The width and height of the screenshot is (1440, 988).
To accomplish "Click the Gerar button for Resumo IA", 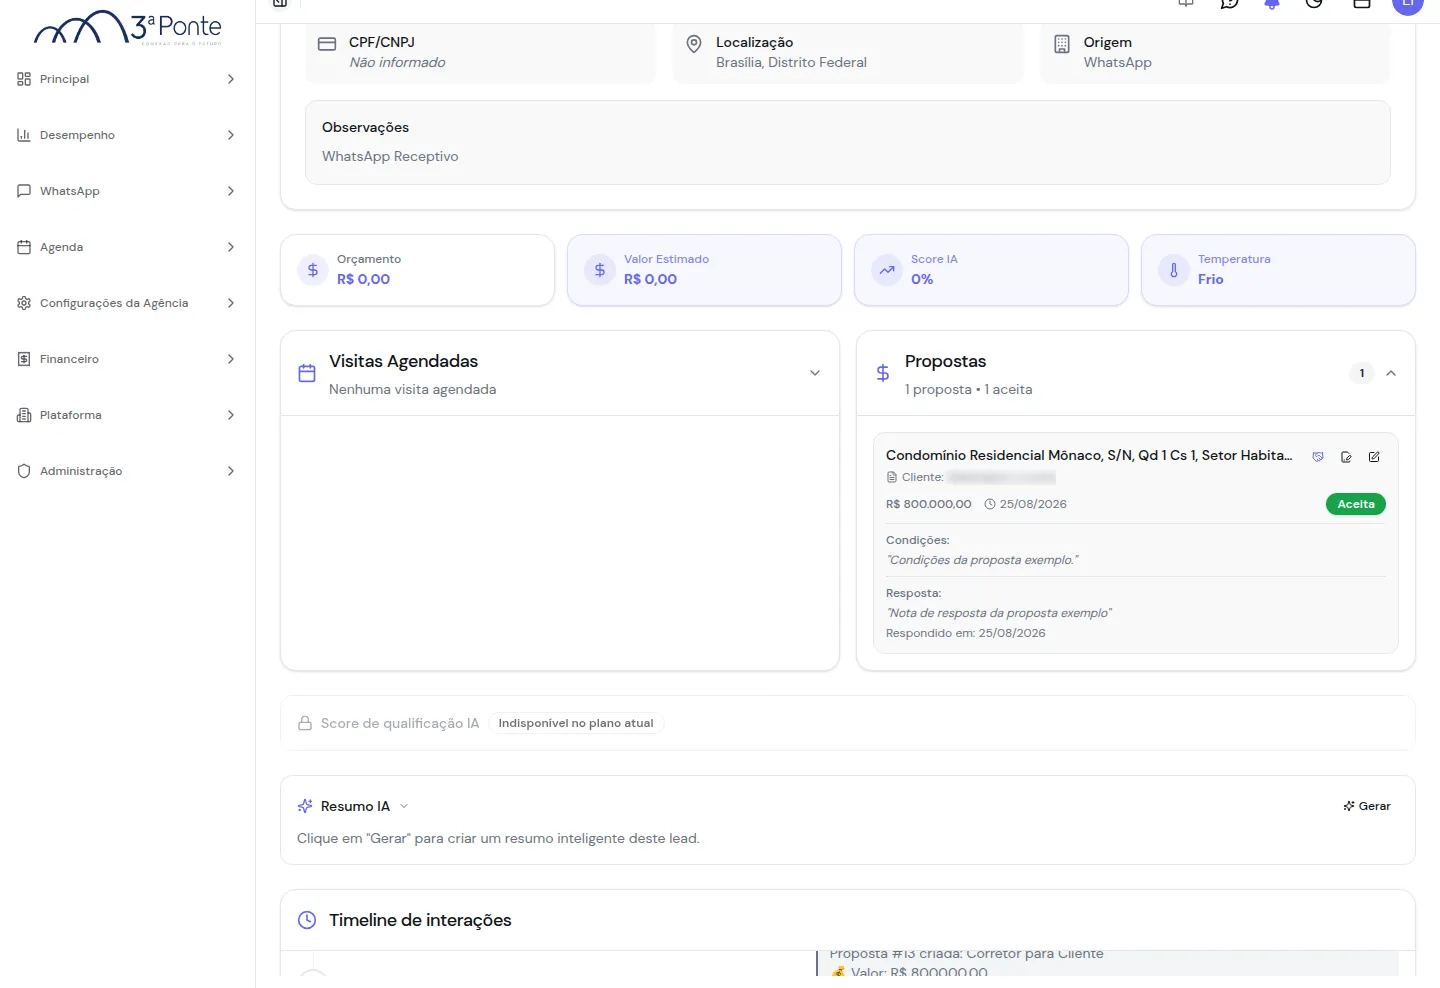I will pos(1367,806).
